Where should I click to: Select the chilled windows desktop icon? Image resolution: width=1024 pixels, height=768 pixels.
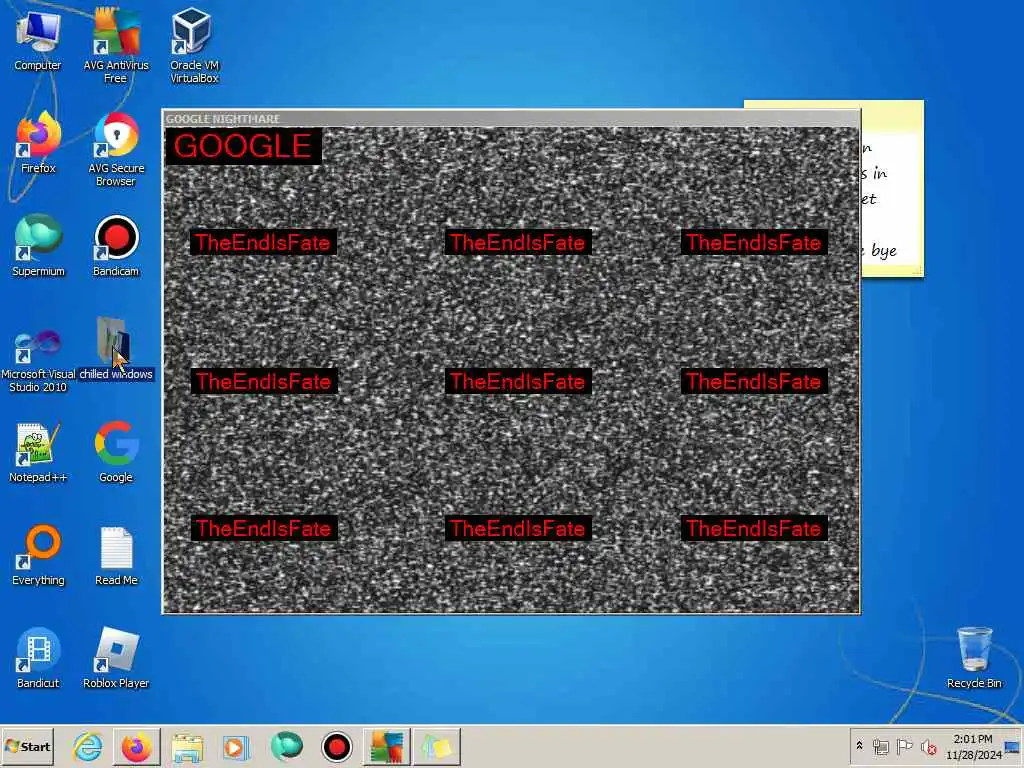[116, 349]
